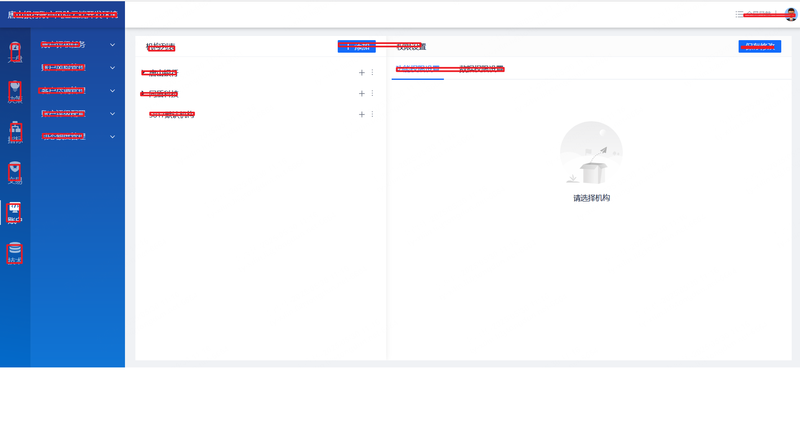The height and width of the screenshot is (441, 800).
Task: Expand the third navigation menu group chevron
Action: pyautogui.click(x=112, y=91)
